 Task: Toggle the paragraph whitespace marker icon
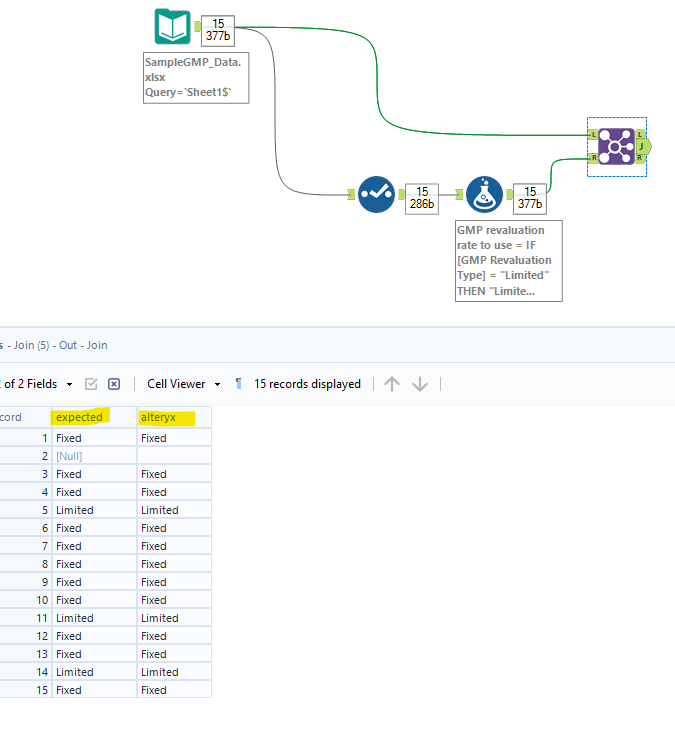point(238,384)
